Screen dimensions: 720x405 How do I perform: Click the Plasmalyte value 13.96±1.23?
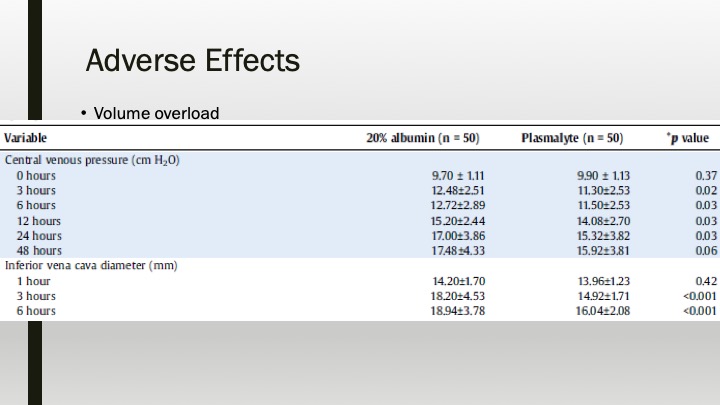tap(601, 281)
